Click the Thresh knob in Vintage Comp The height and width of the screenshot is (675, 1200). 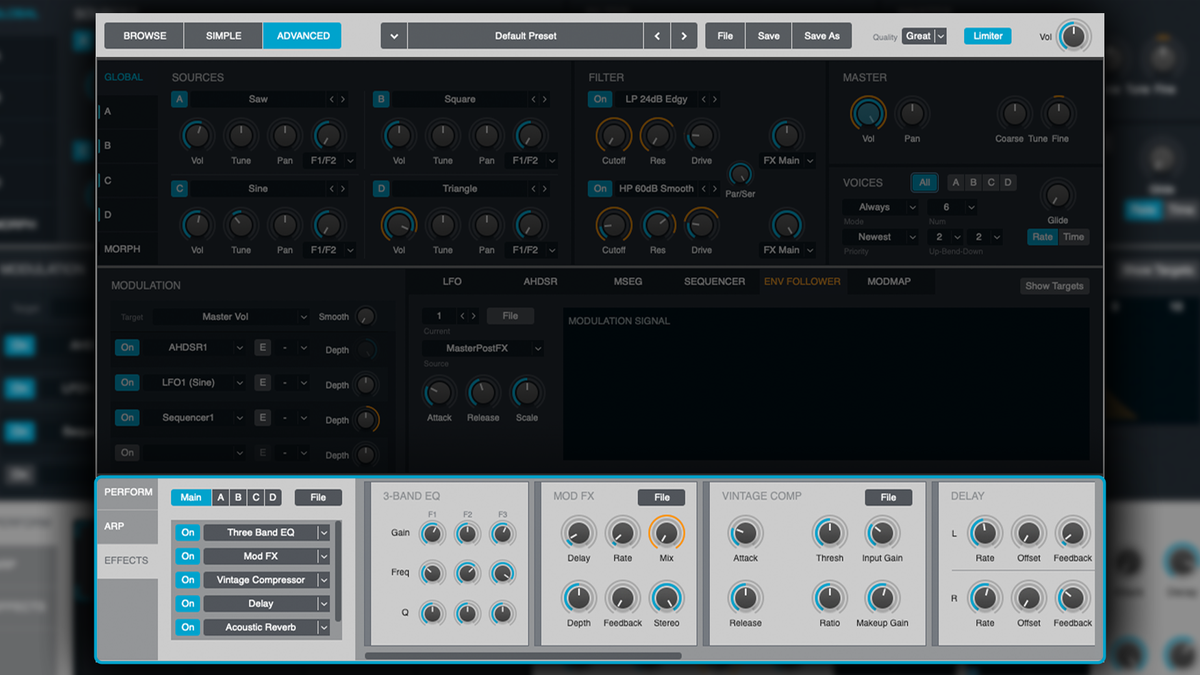829,534
